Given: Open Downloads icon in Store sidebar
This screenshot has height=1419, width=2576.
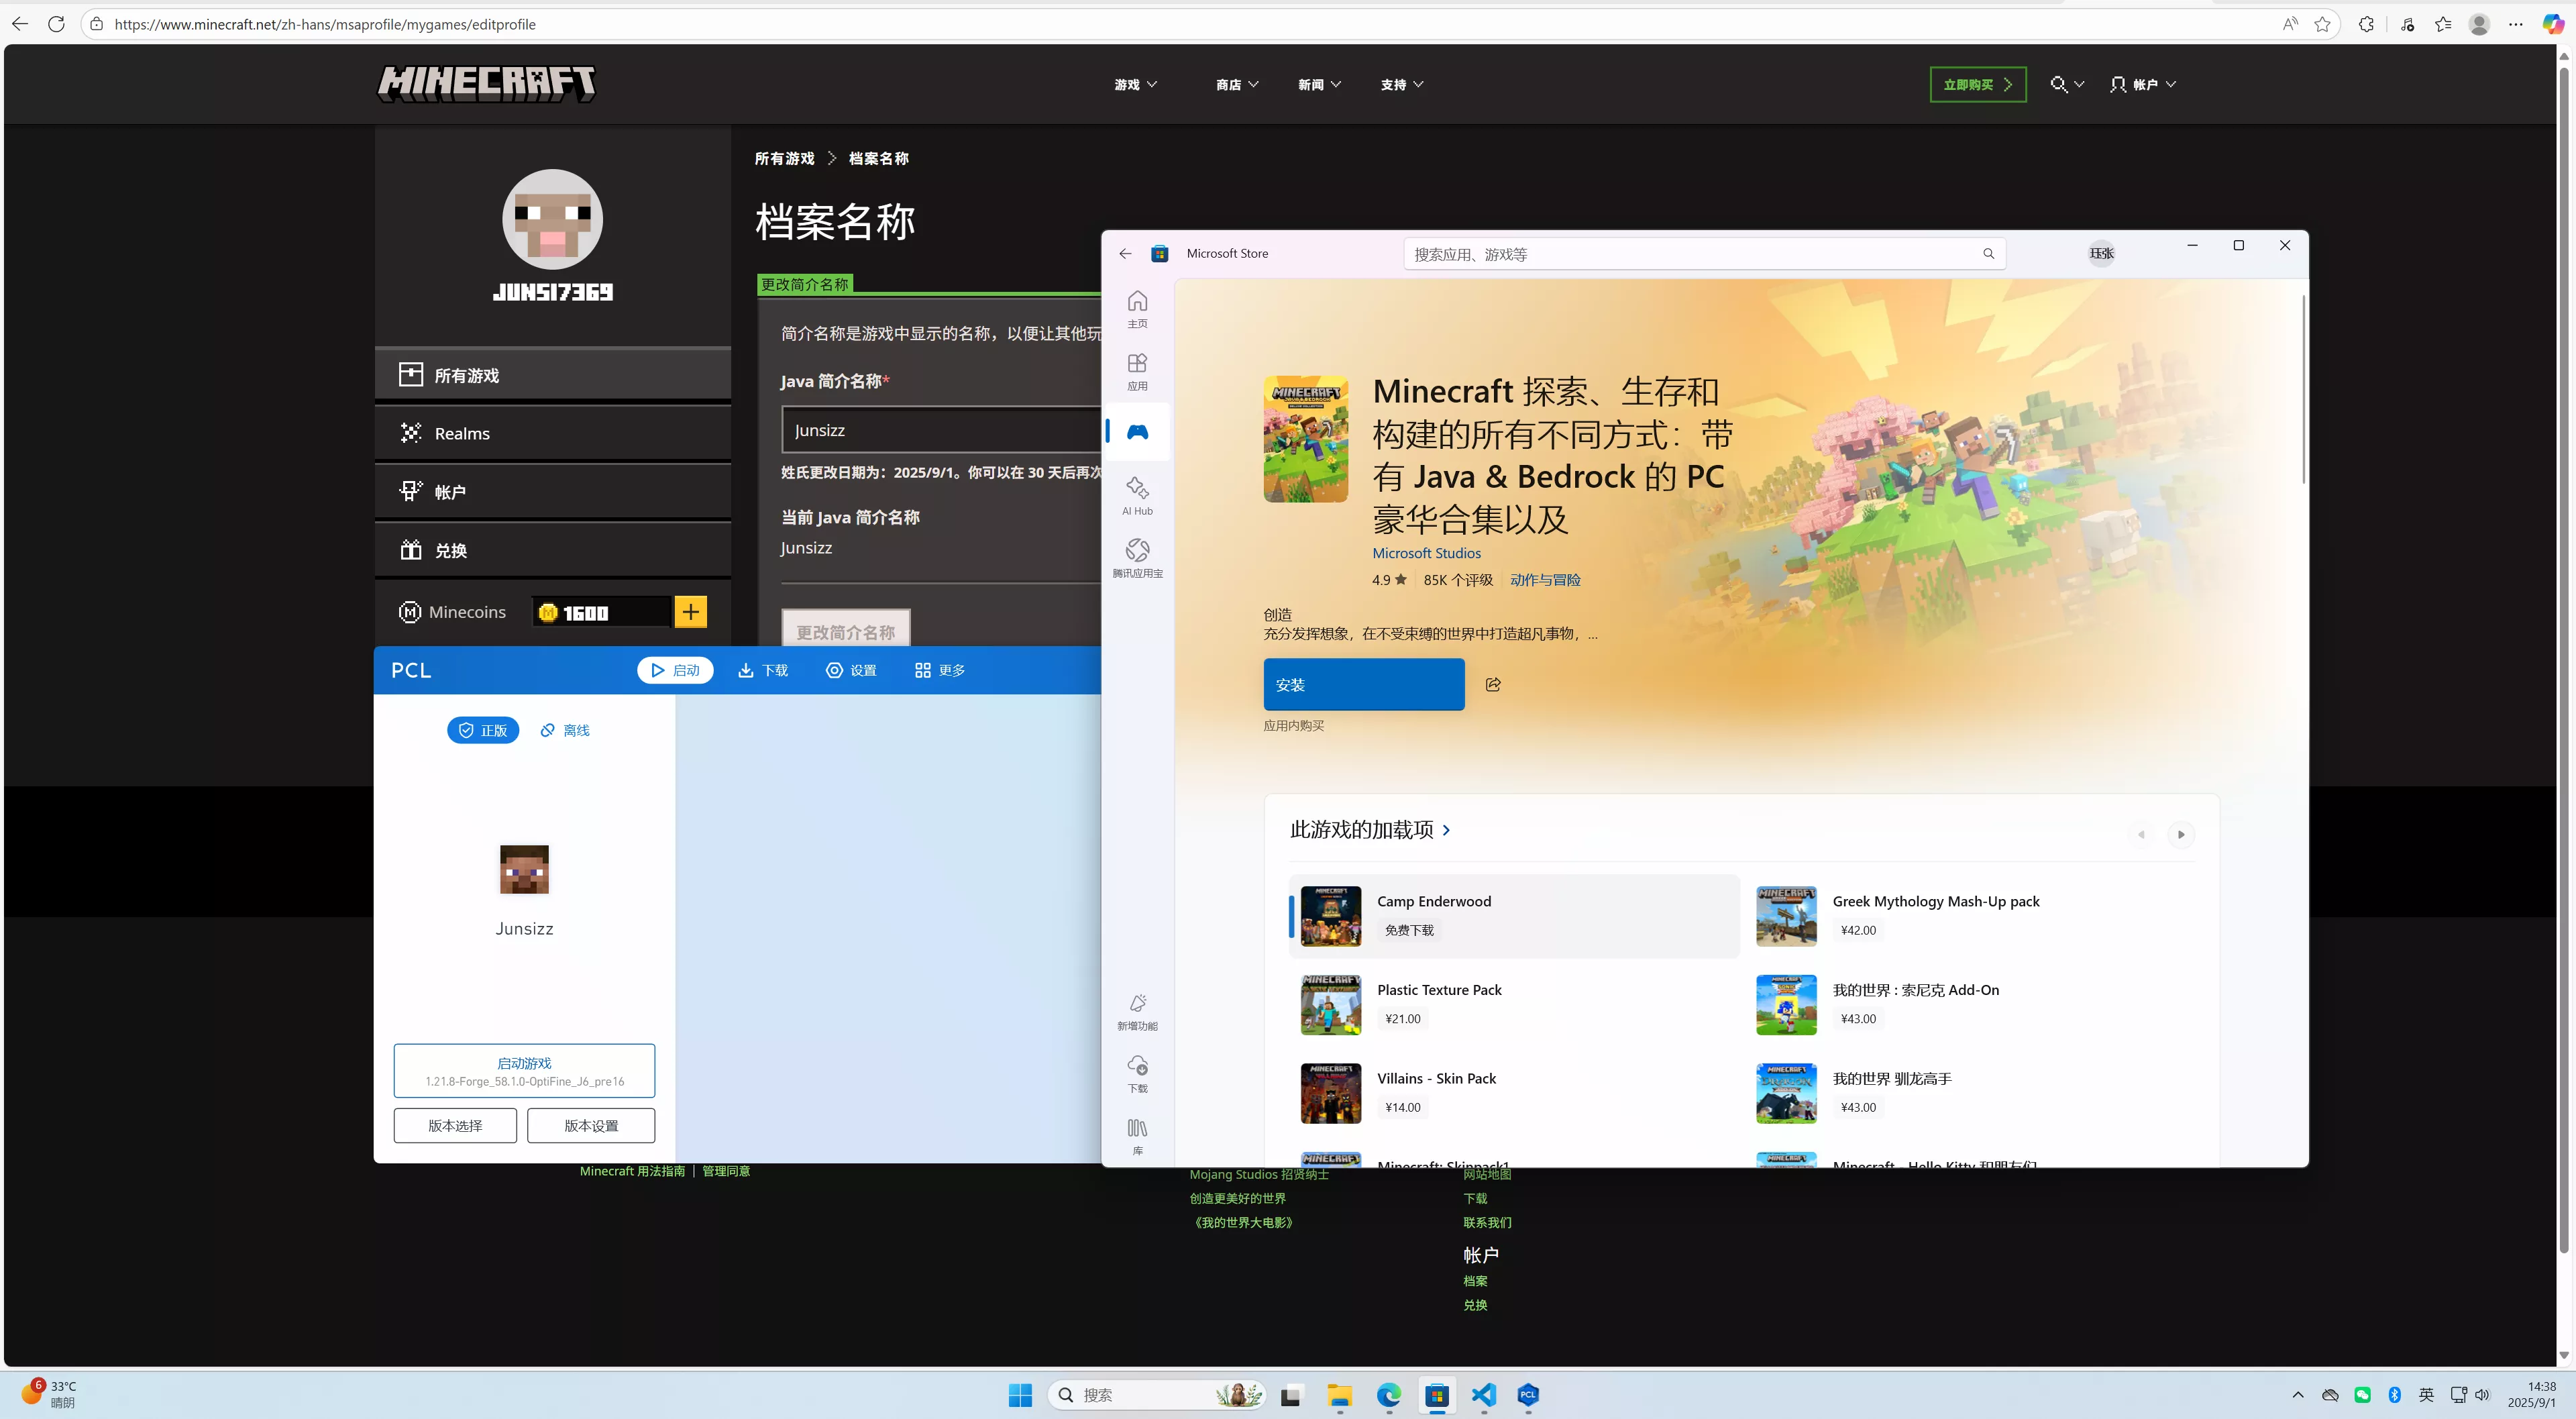Looking at the screenshot, I should [1137, 1074].
